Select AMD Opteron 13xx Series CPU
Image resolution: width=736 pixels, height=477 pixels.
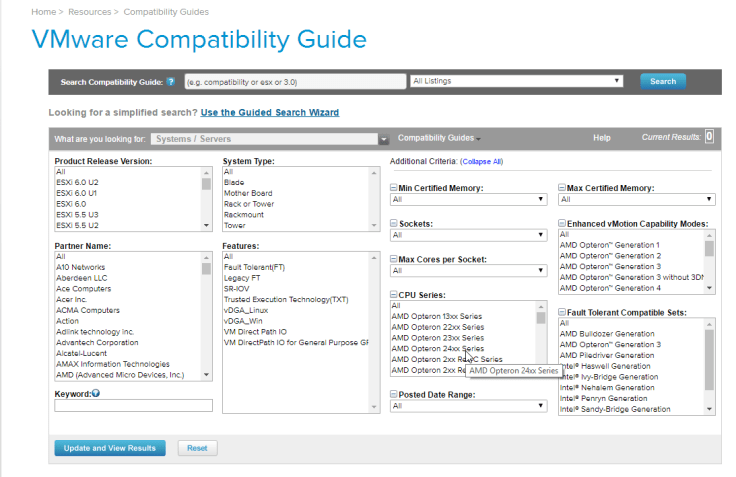coord(437,316)
